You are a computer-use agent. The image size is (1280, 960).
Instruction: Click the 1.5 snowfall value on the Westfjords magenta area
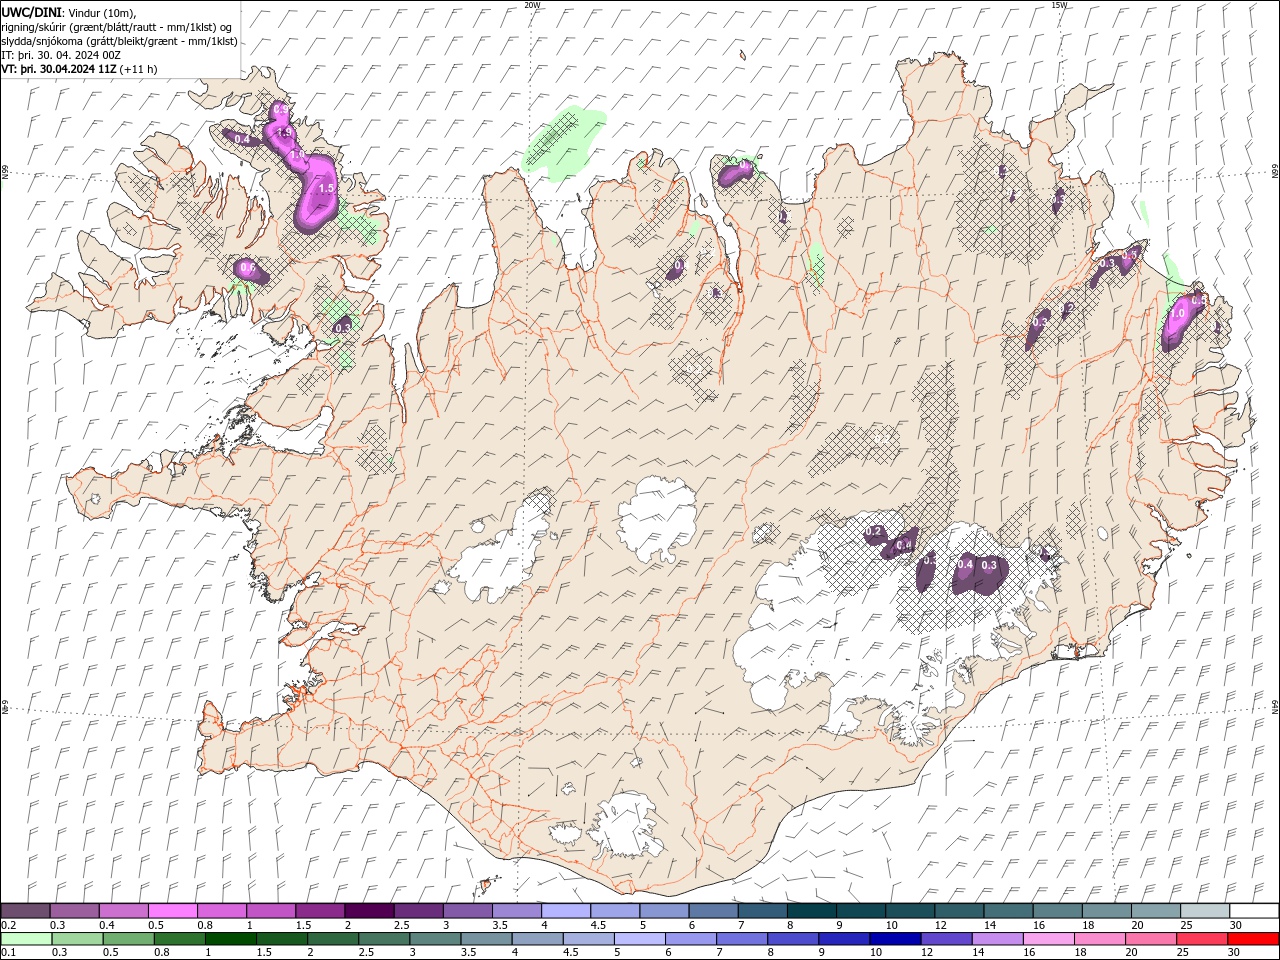tap(325, 188)
